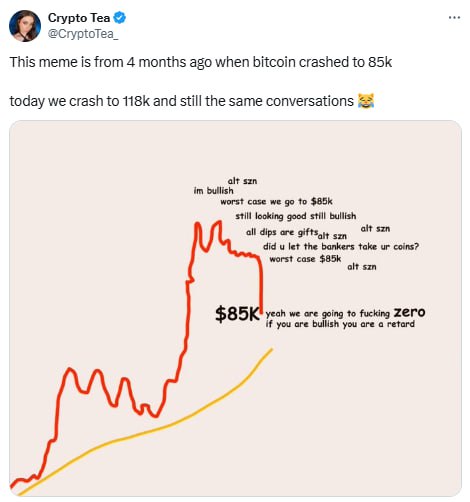This screenshot has height=502, width=470.
Task: Open the three-dot more options menu
Action: pos(454,17)
